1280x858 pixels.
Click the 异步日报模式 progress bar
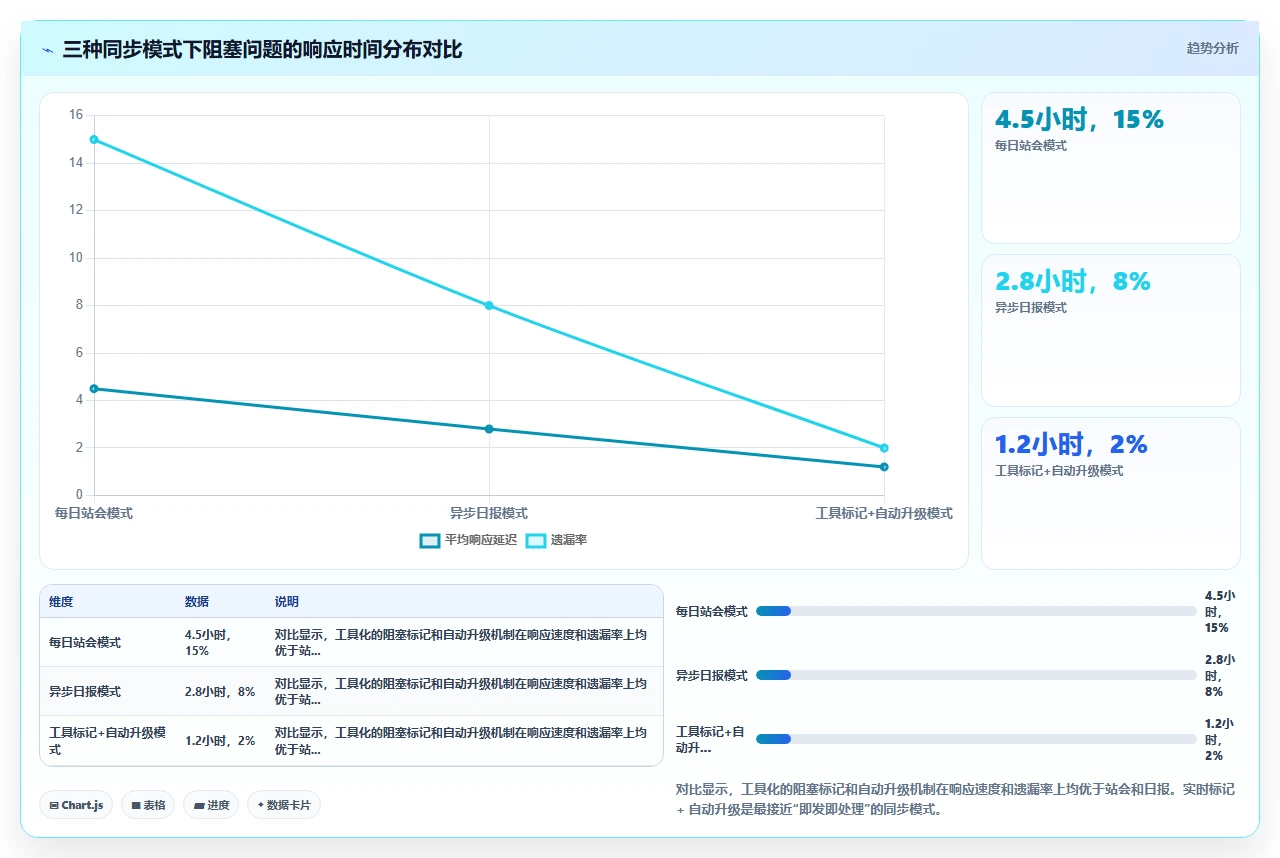click(x=976, y=675)
